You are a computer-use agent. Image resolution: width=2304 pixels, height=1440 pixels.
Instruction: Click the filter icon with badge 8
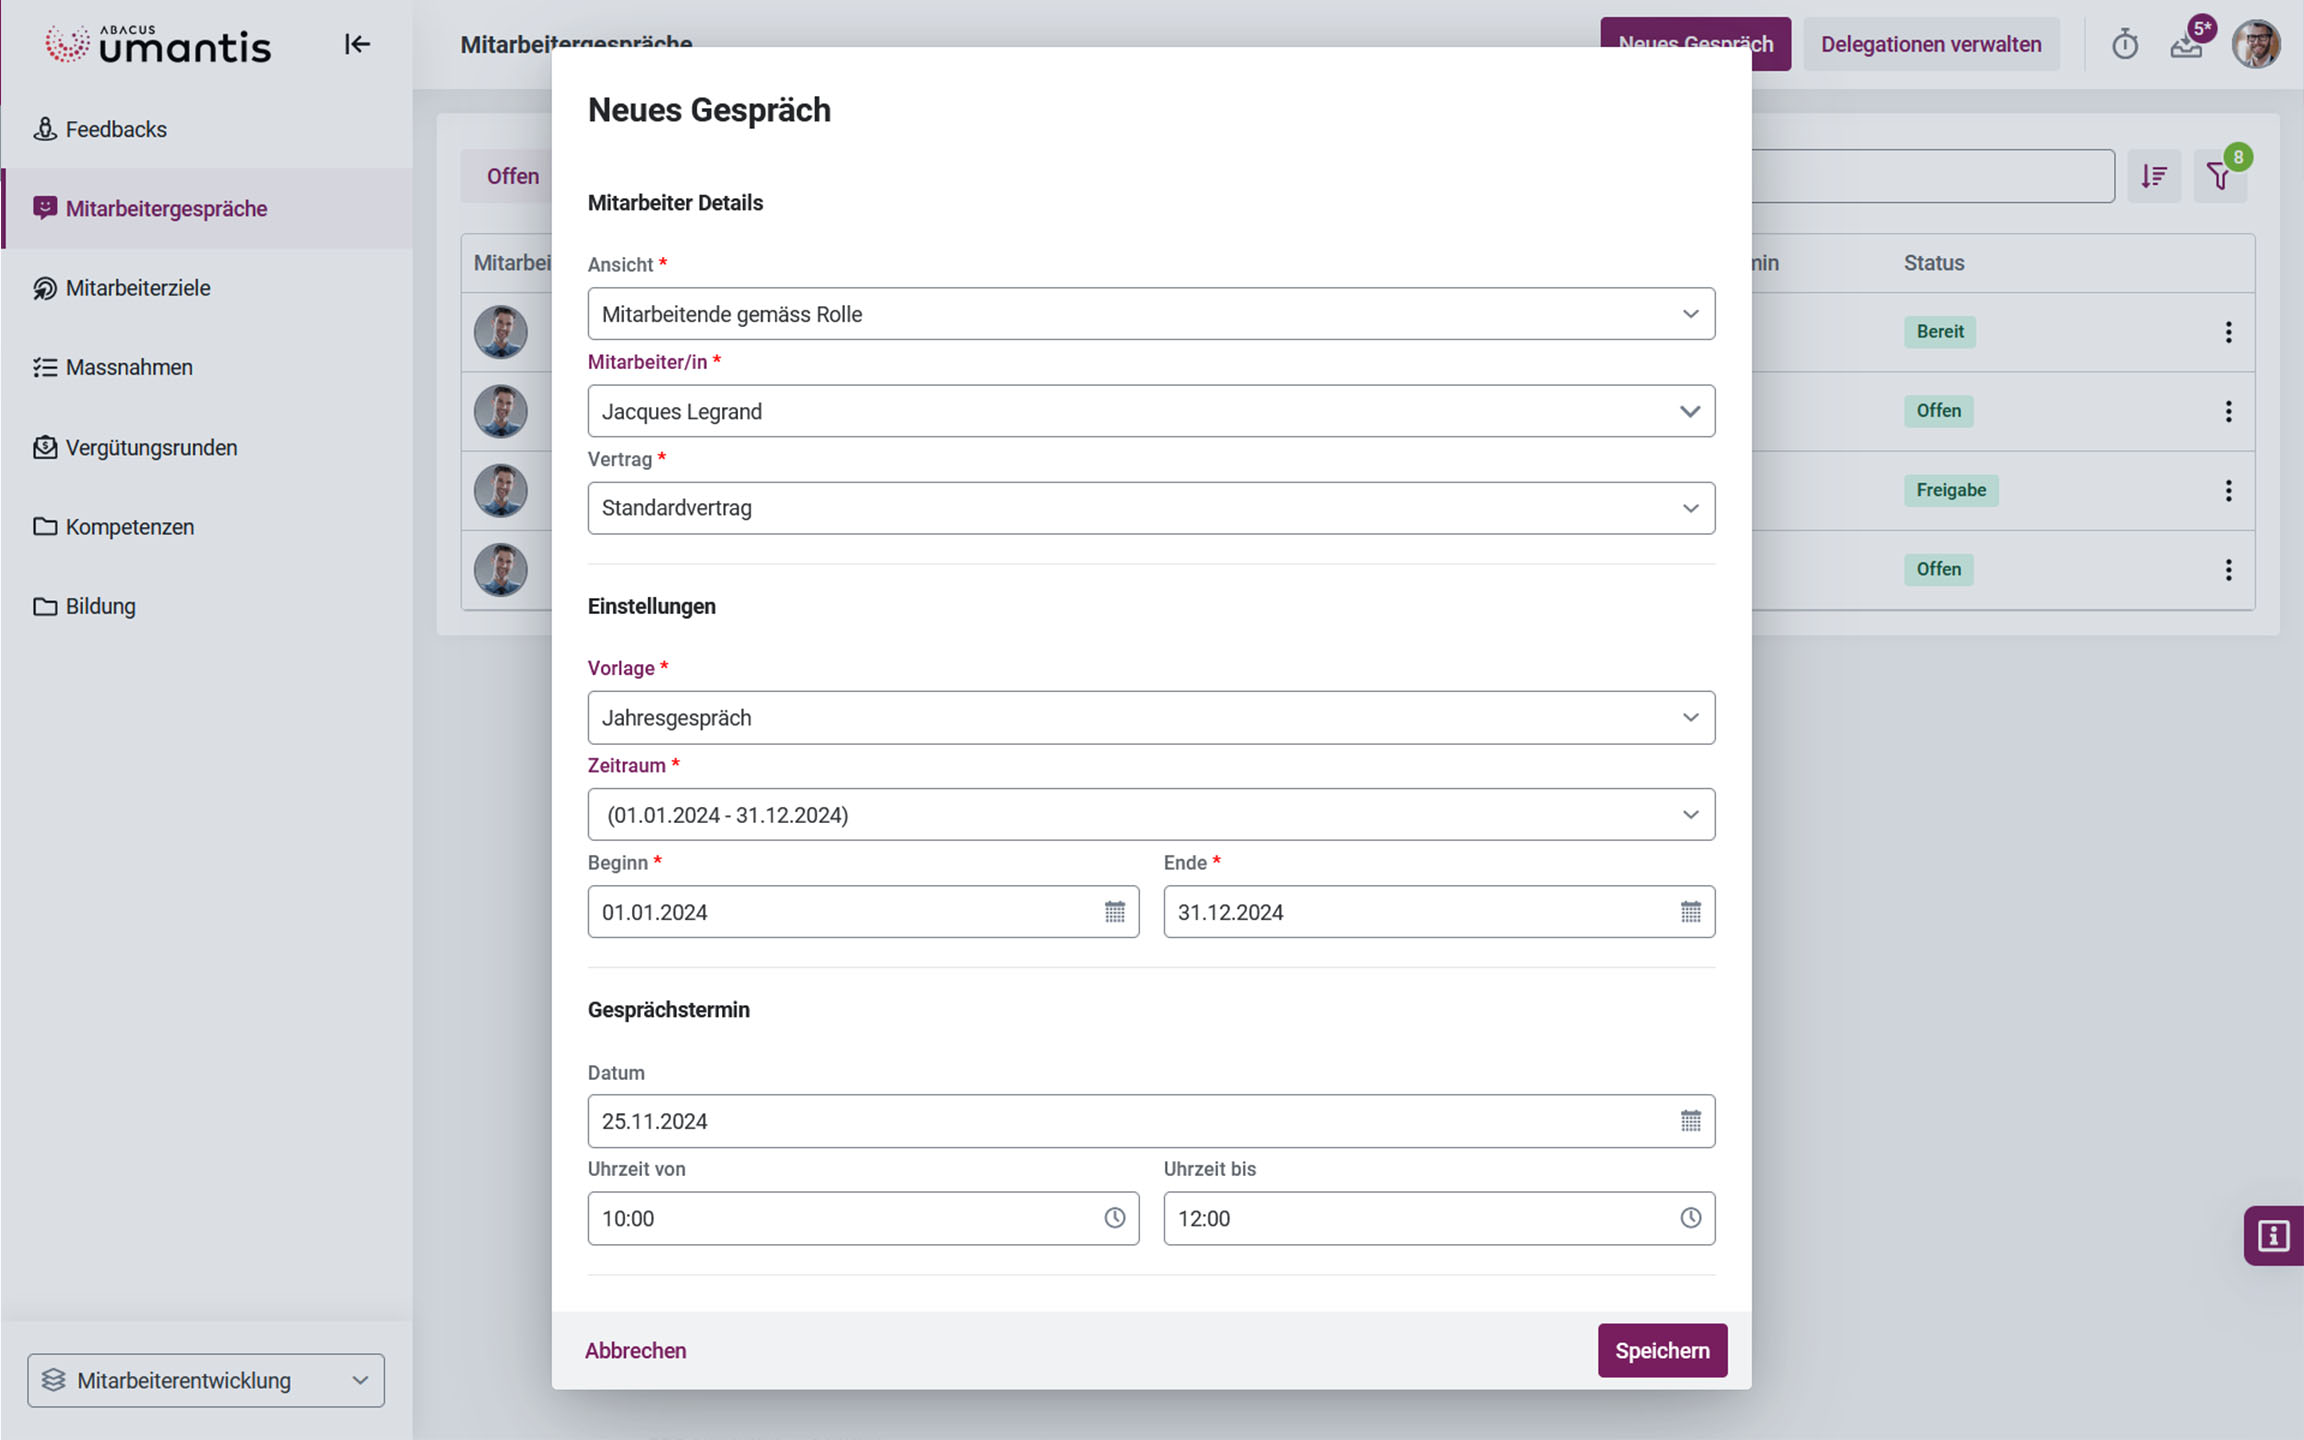(2219, 177)
